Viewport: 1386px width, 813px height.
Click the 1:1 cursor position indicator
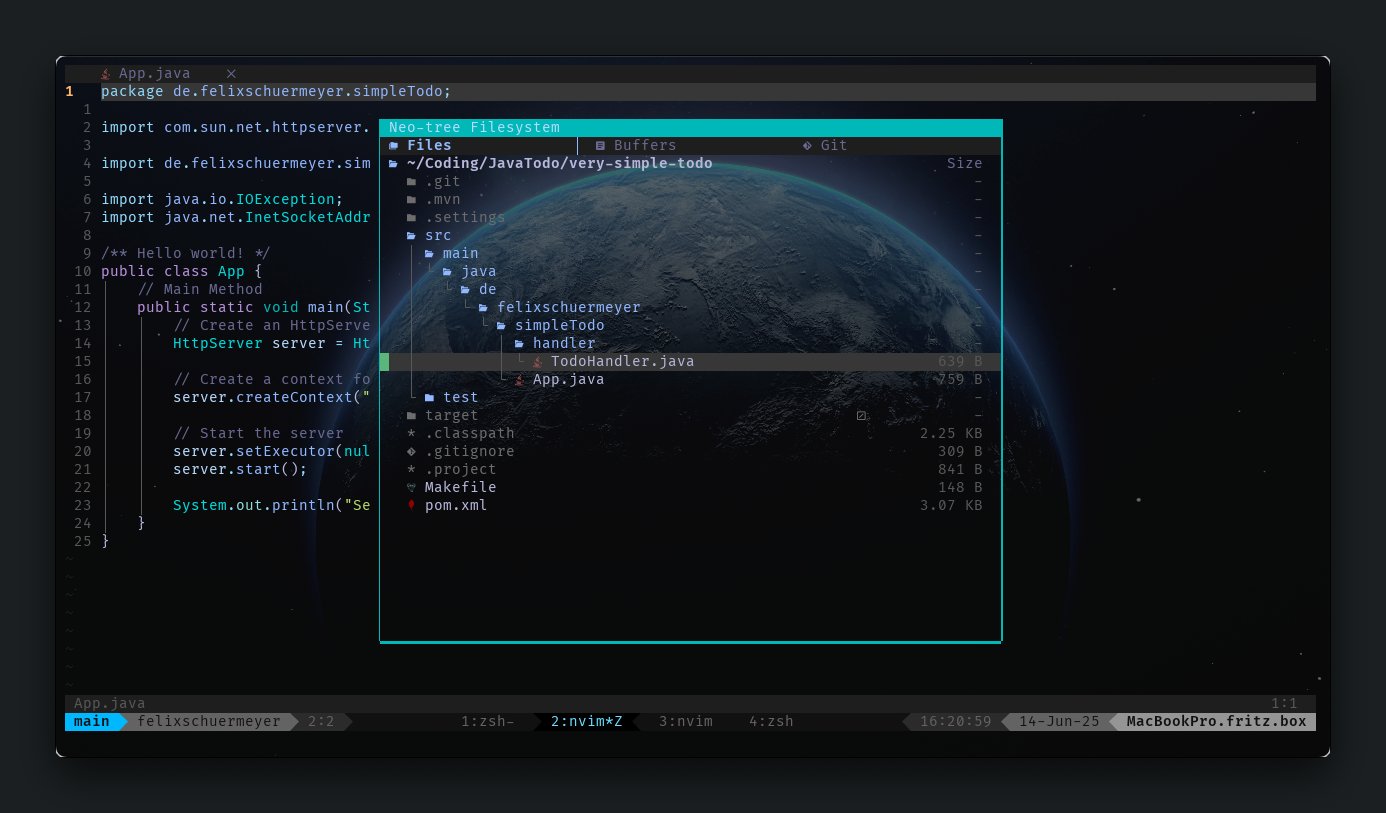(1284, 703)
